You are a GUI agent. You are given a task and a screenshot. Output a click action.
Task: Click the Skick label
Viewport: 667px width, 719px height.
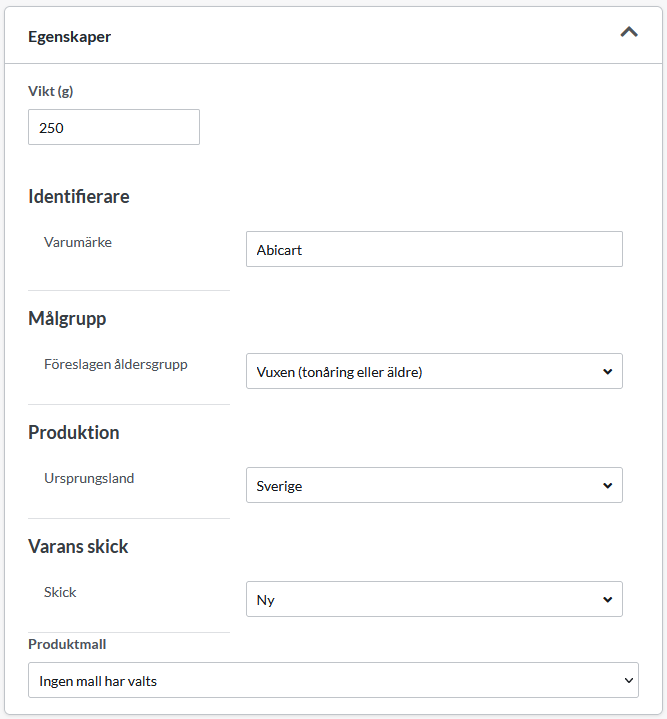pos(60,592)
